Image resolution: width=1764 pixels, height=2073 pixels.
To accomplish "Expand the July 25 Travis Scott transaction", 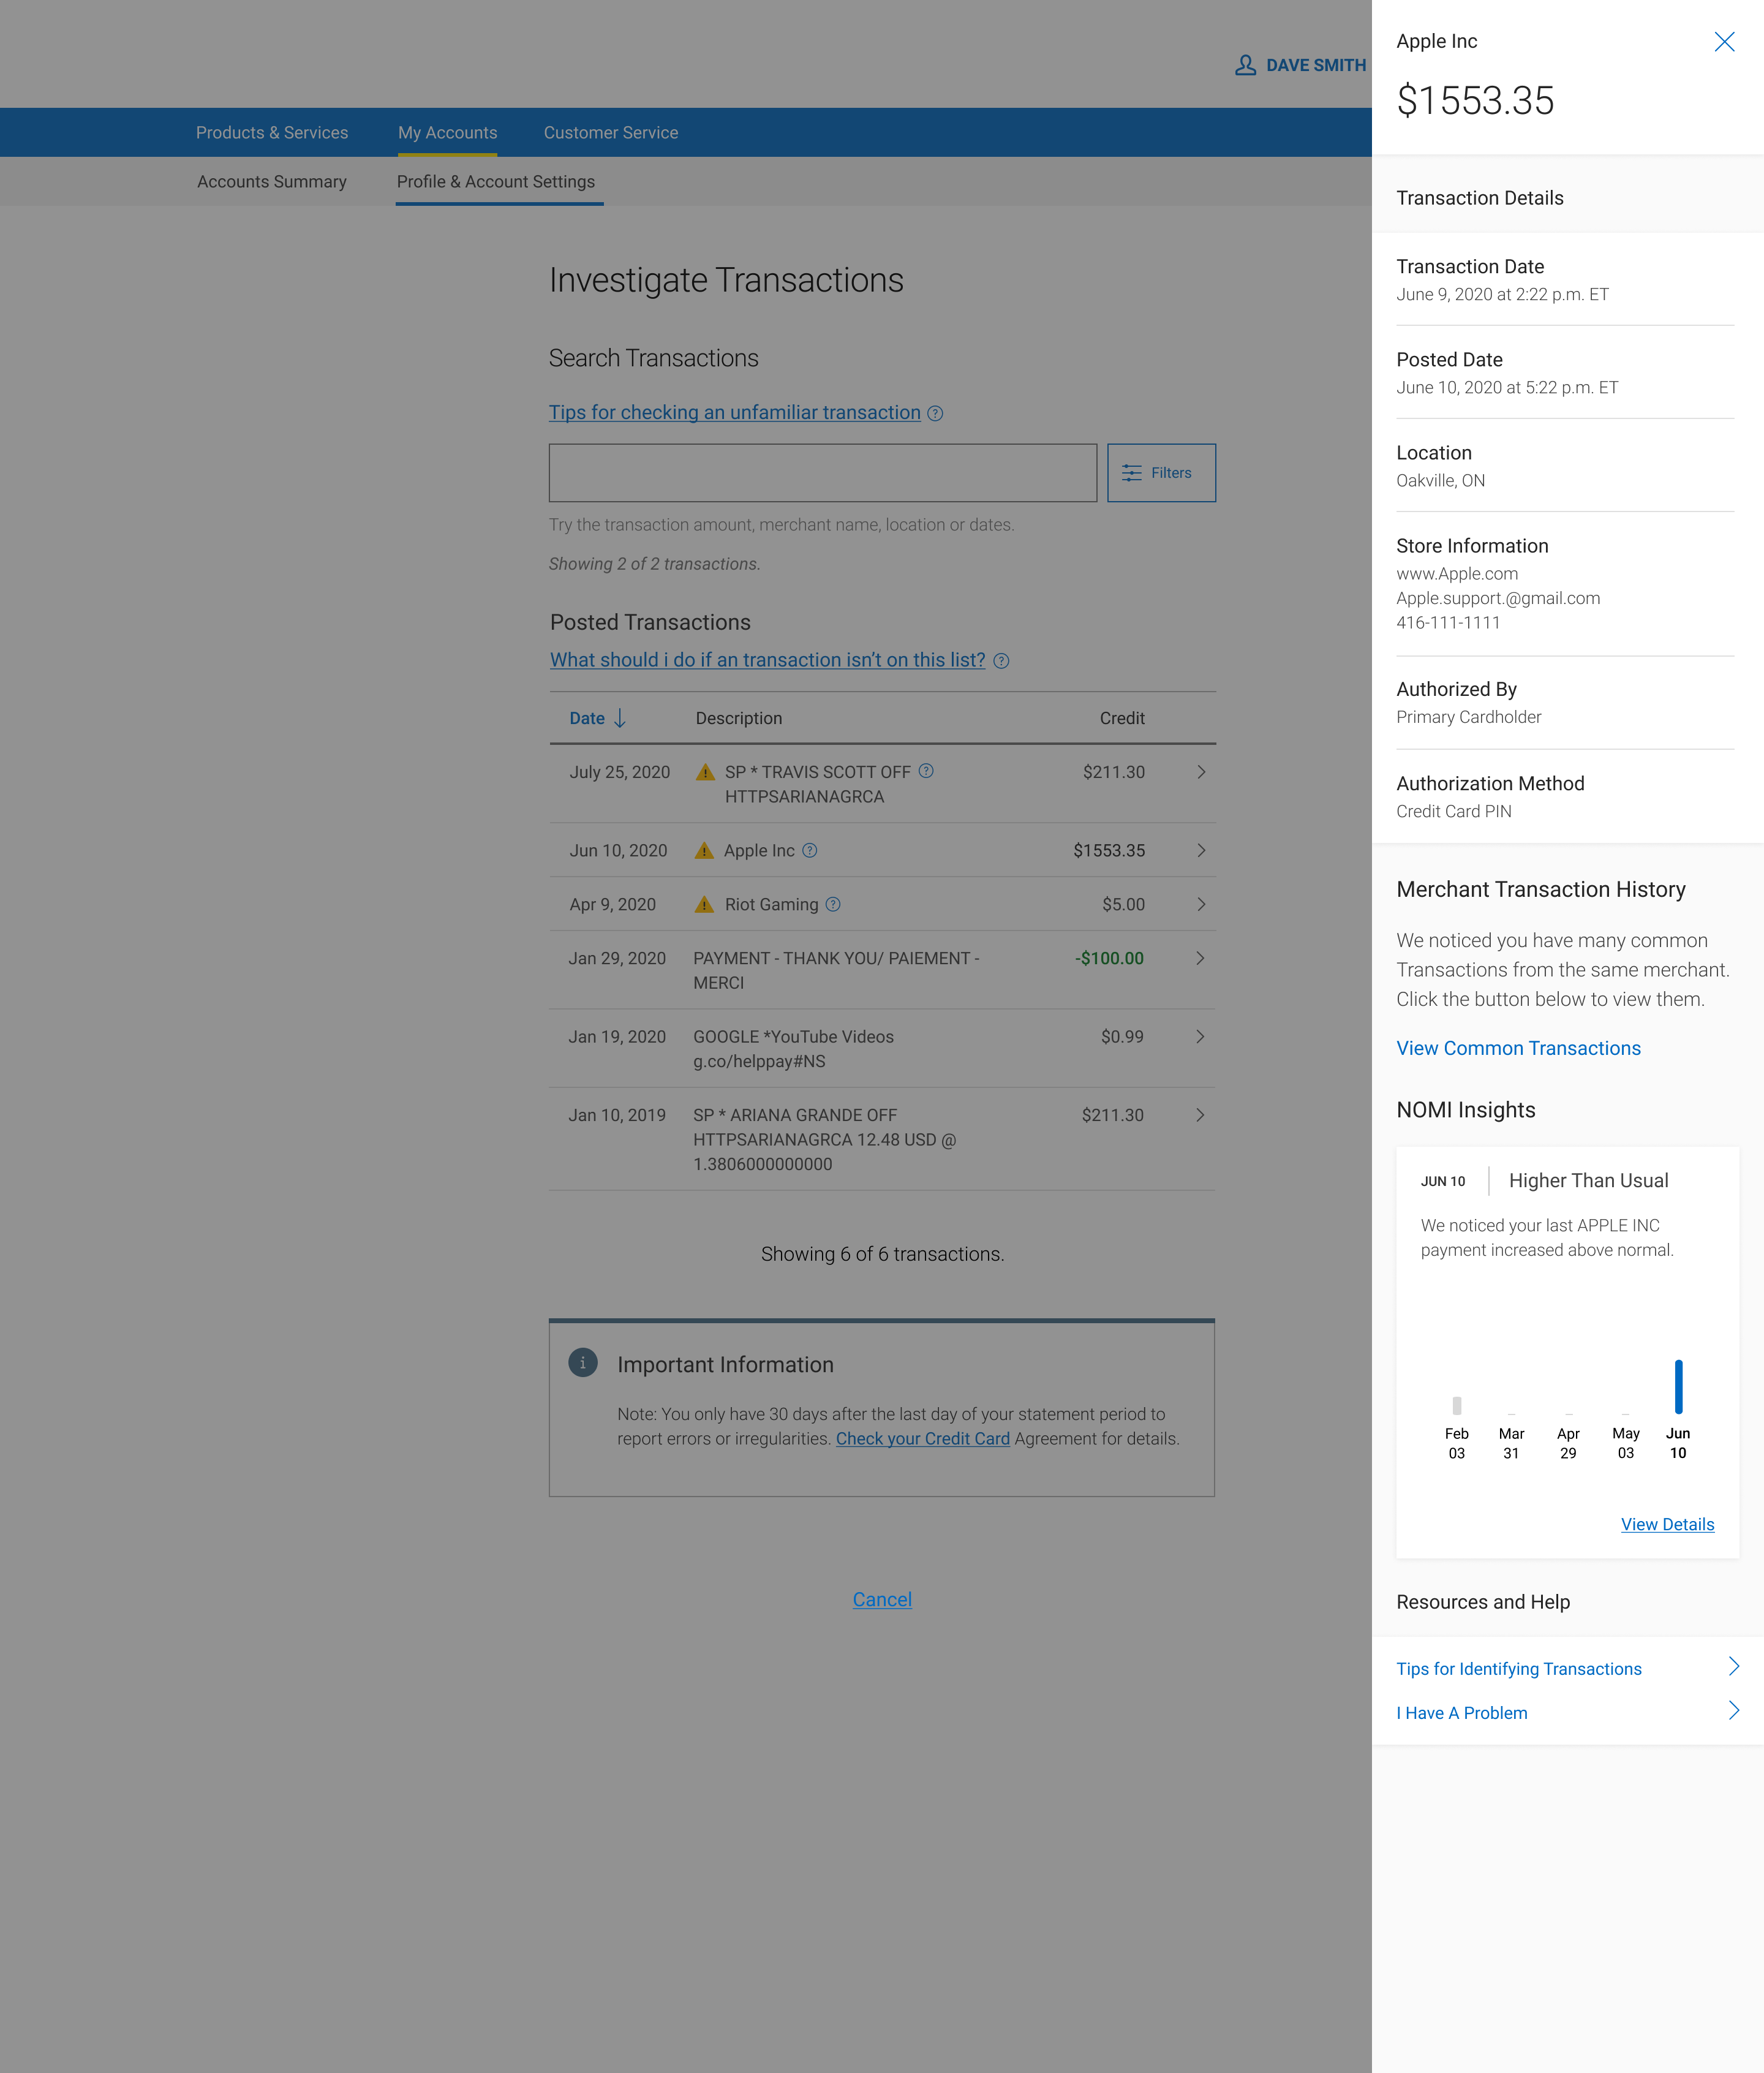I will 1201,772.
